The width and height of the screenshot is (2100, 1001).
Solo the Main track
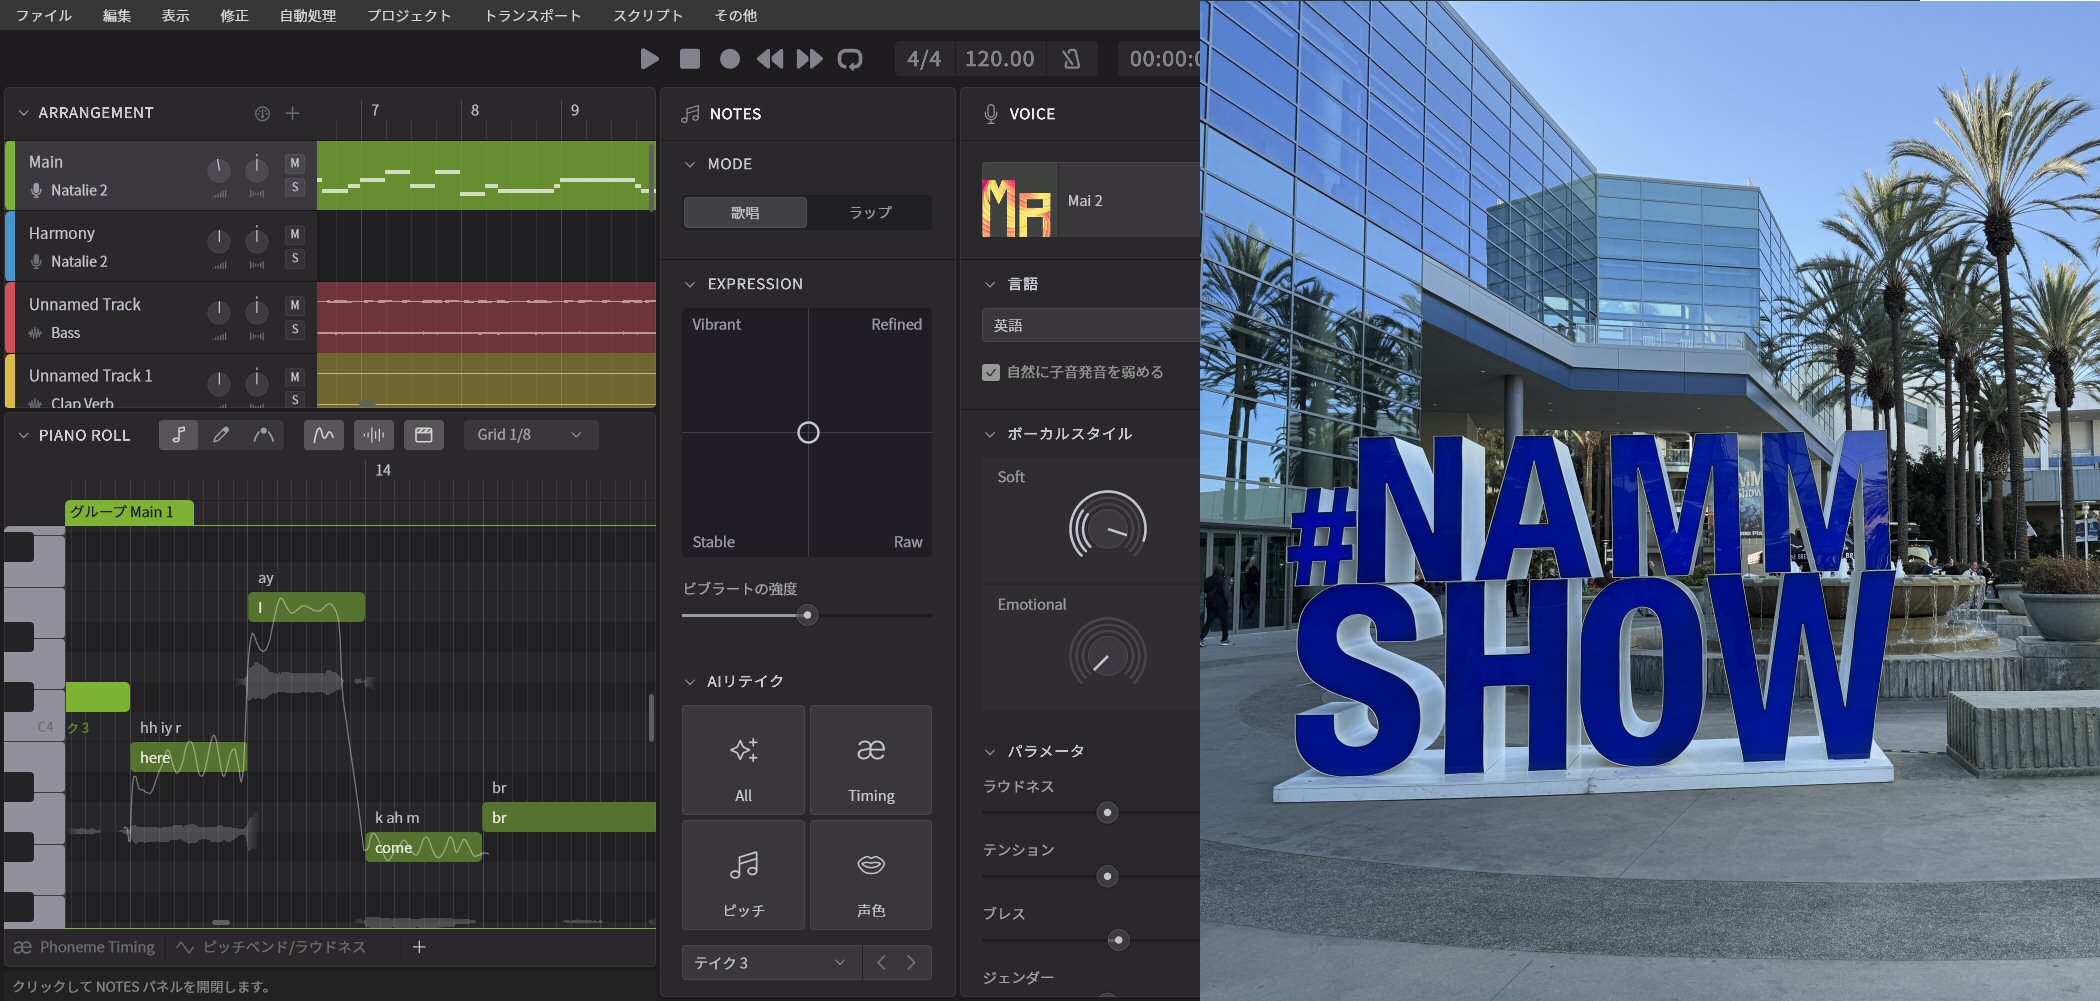tap(294, 187)
